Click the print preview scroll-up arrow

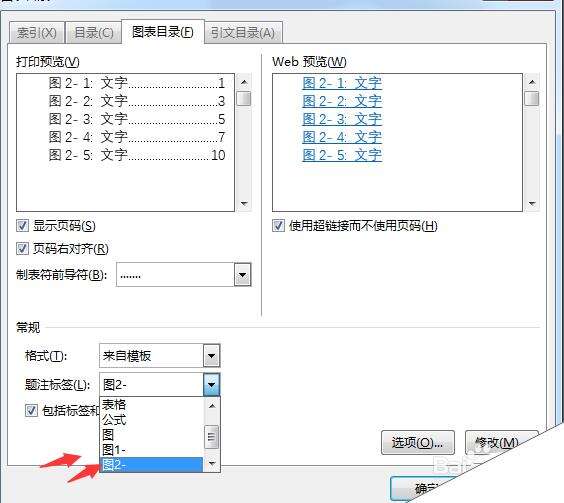point(244,82)
